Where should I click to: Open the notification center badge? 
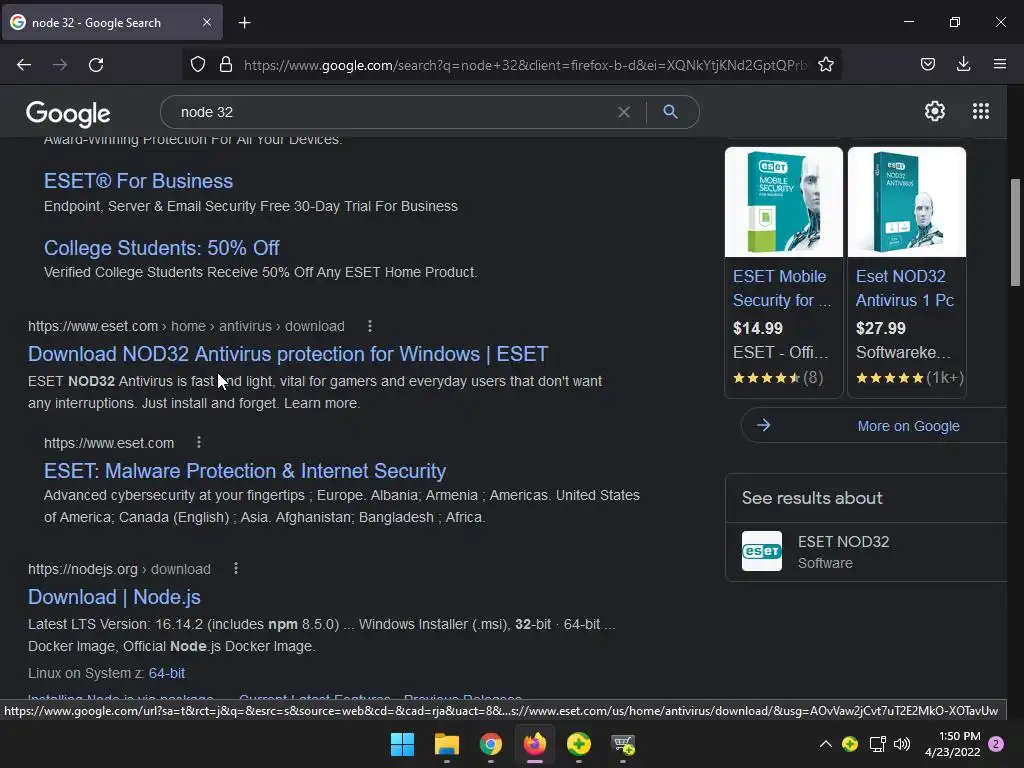coord(996,744)
